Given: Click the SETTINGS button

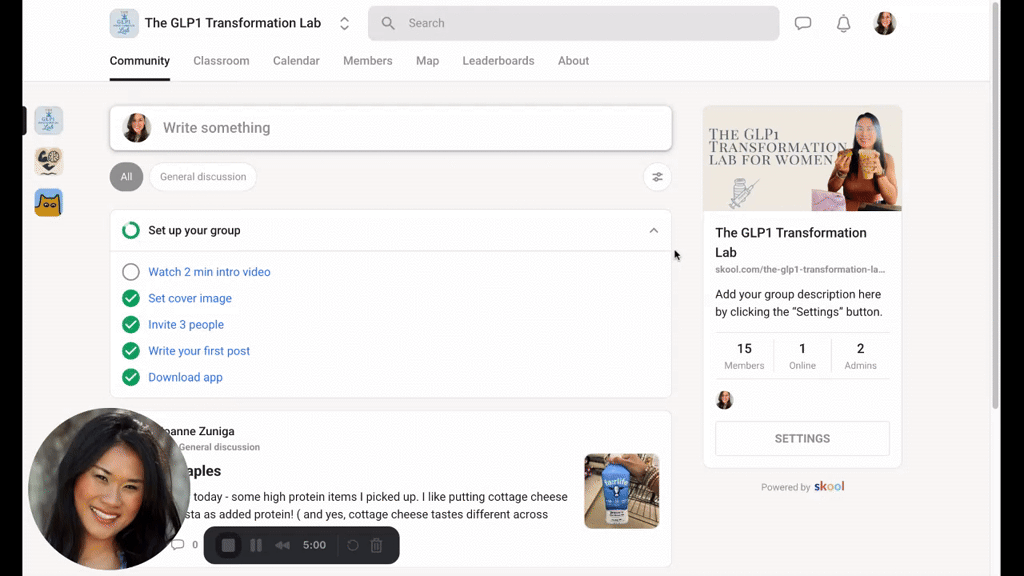Looking at the screenshot, I should coord(802,439).
